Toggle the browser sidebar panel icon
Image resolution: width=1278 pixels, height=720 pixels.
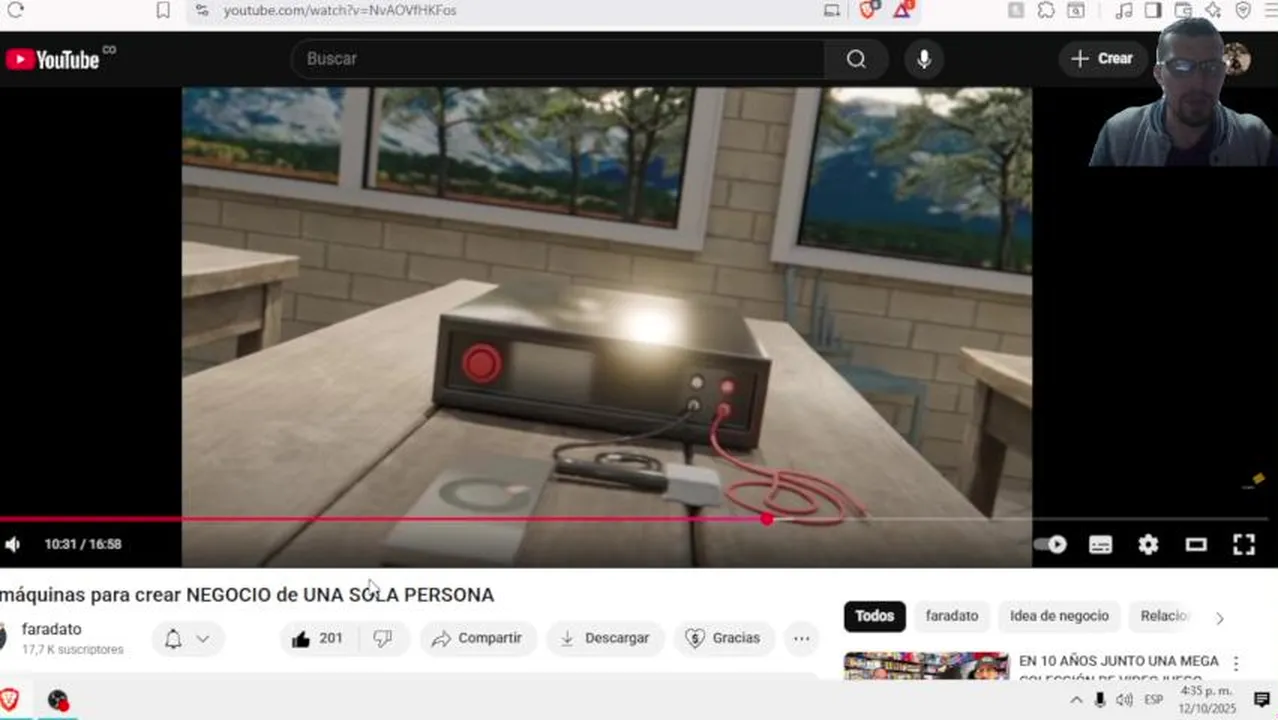click(1153, 10)
